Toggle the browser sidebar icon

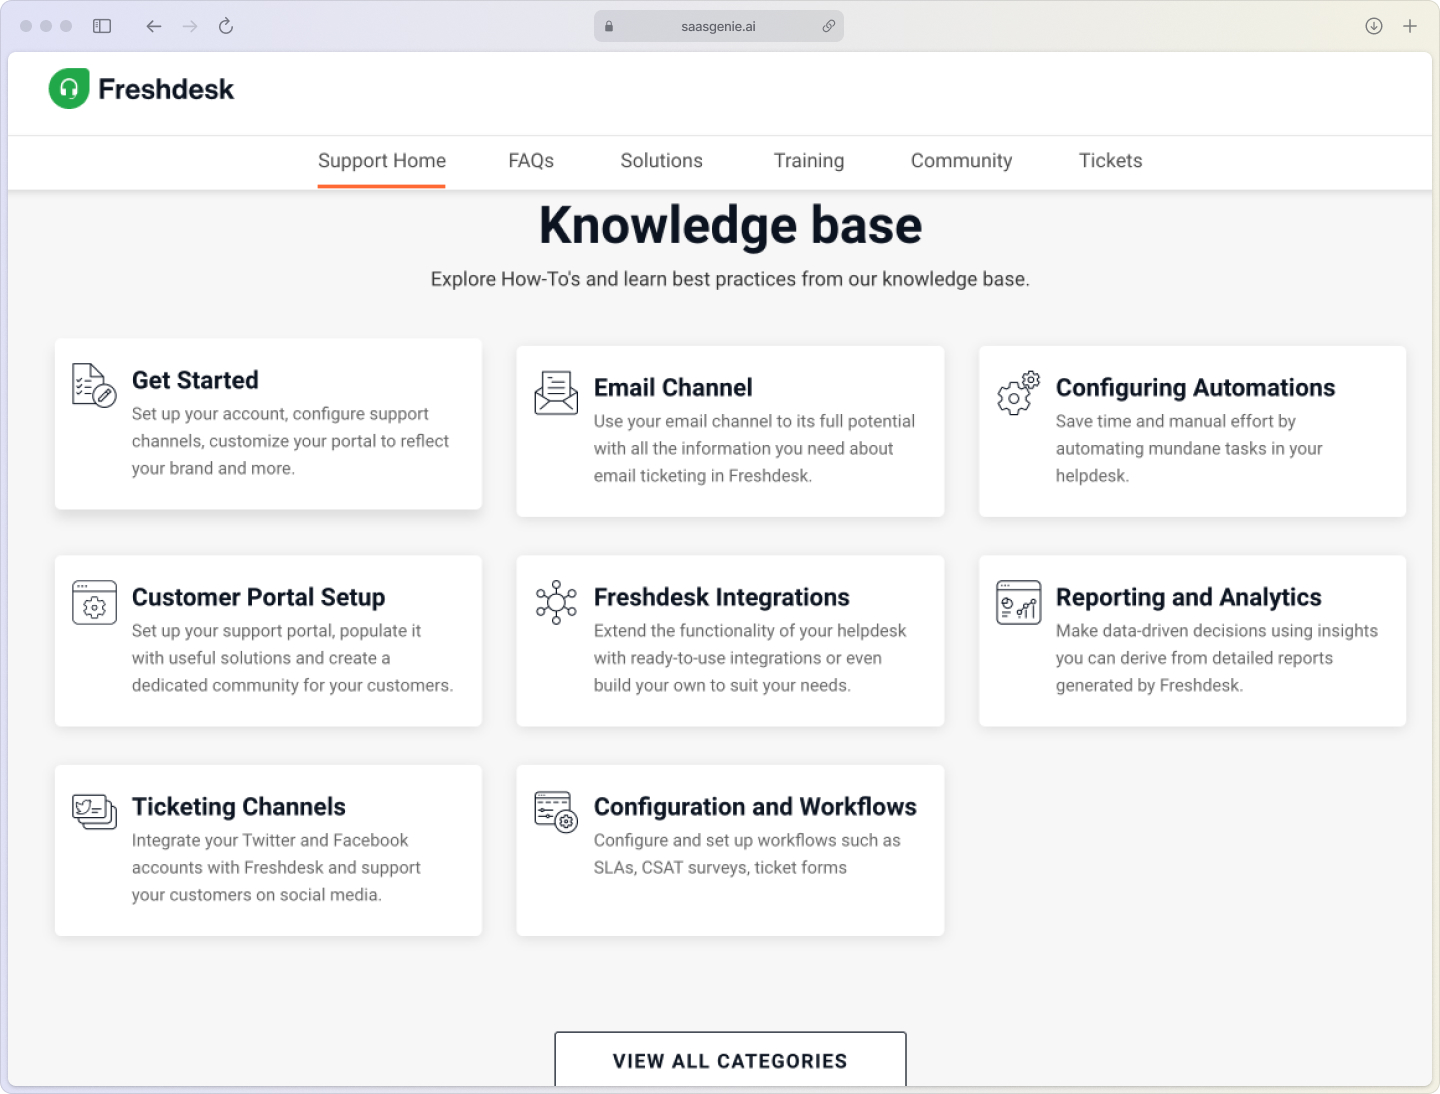[102, 26]
